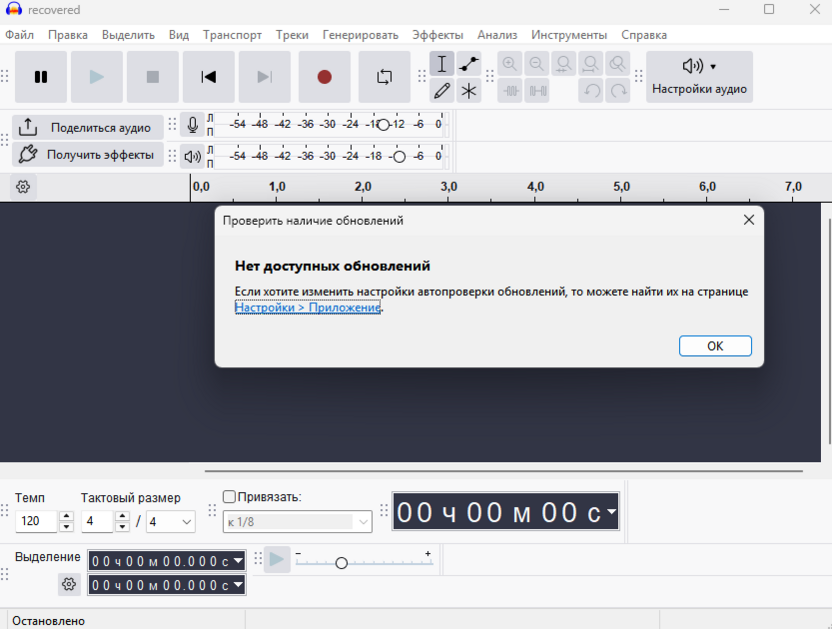Viewport: 832px width, 629px height.
Task: Click the Pause playback button
Action: pyautogui.click(x=41, y=77)
